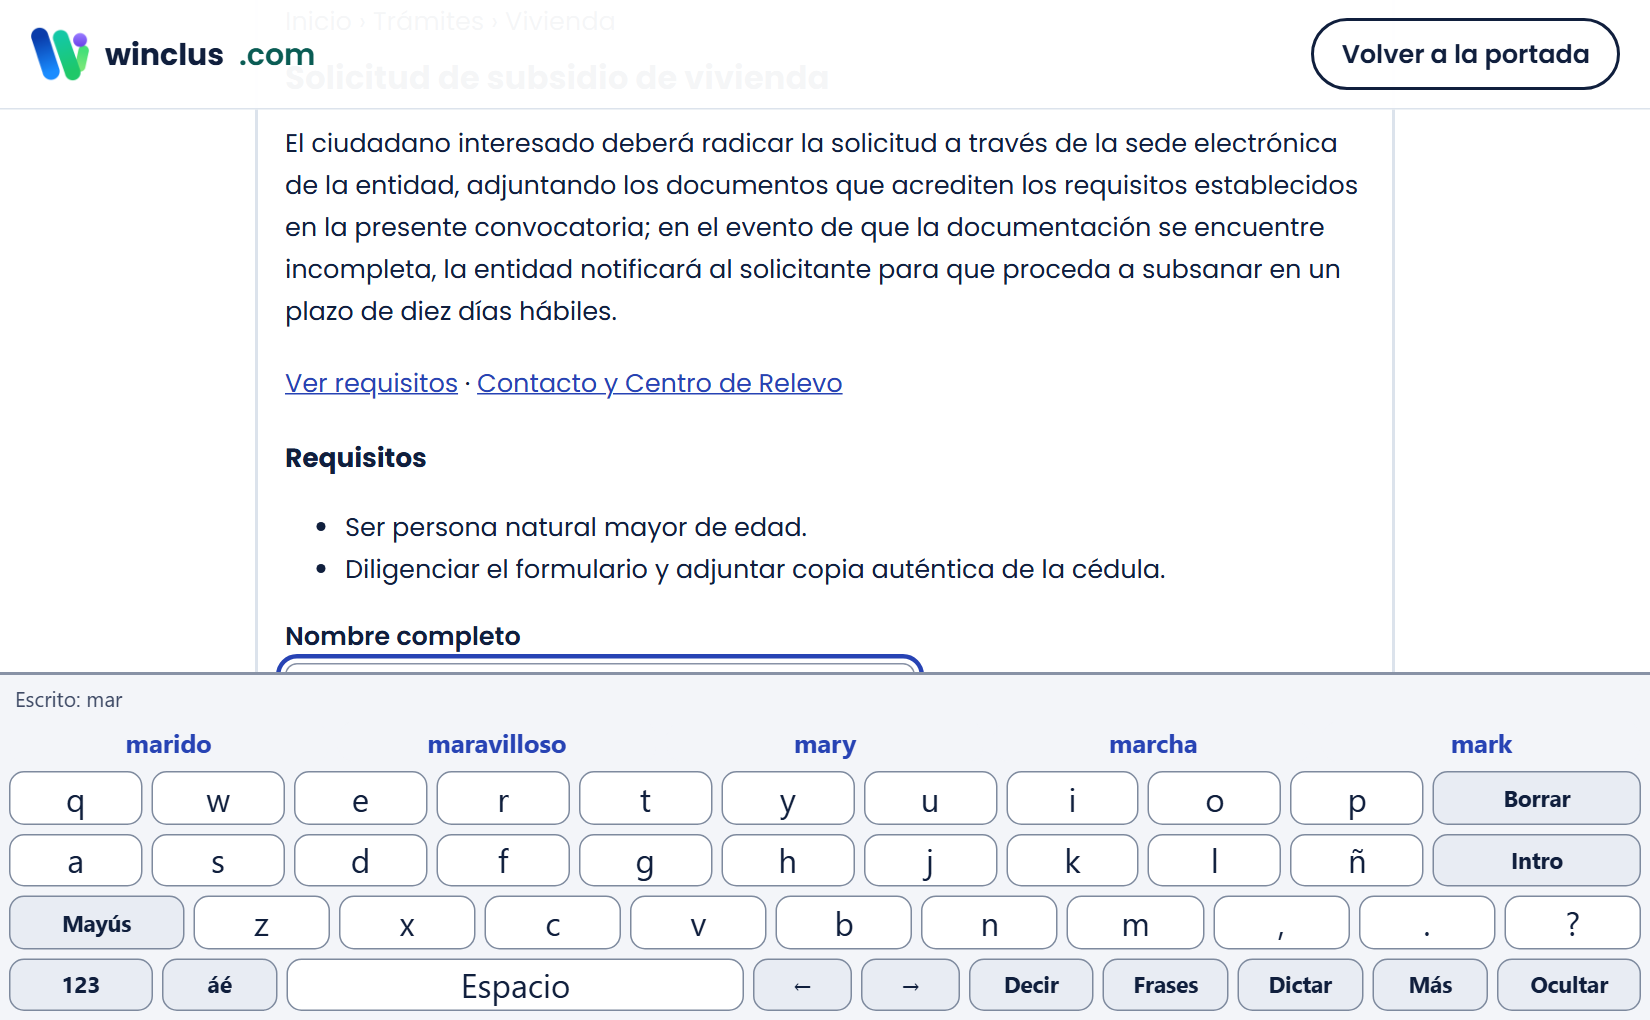This screenshot has height=1020, width=1650.
Task: Tap the letter v key
Action: 698,923
